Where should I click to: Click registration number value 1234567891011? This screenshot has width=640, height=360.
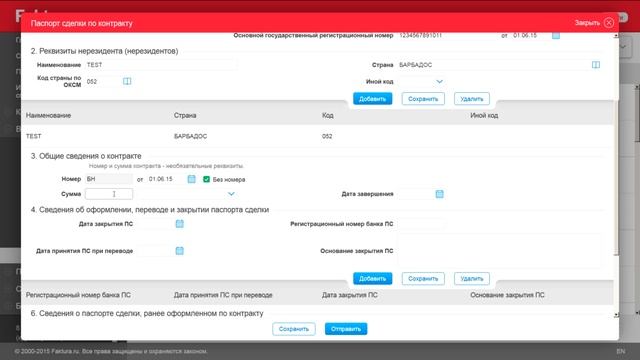(x=420, y=36)
